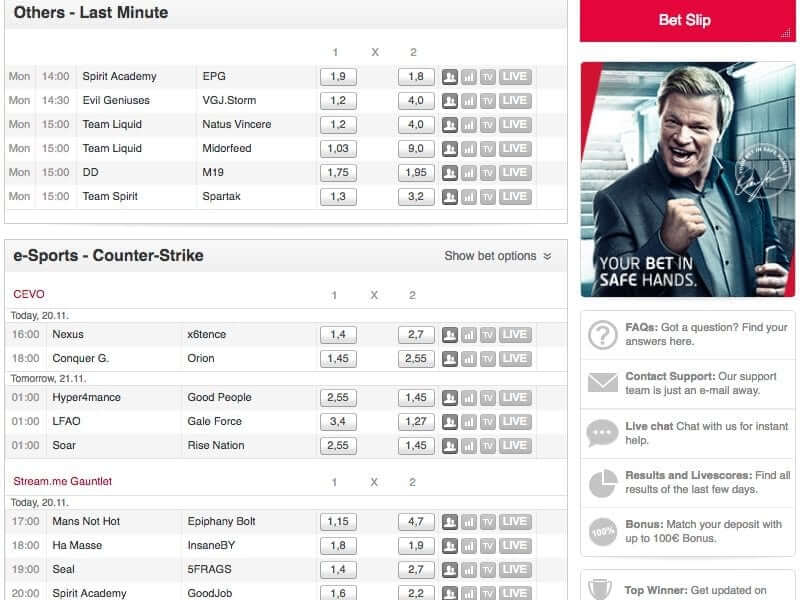Pick Orion at odds 2,55

[x=416, y=359]
